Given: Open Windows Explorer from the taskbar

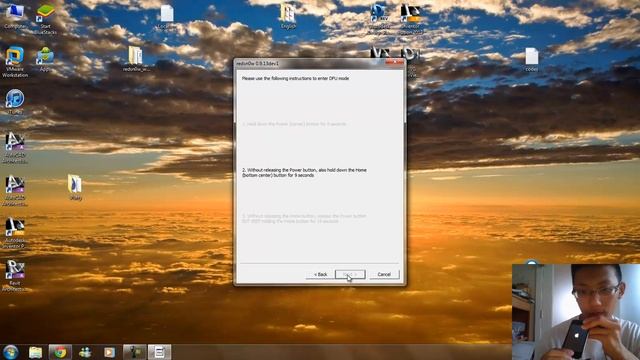Looking at the screenshot, I should click(x=36, y=352).
